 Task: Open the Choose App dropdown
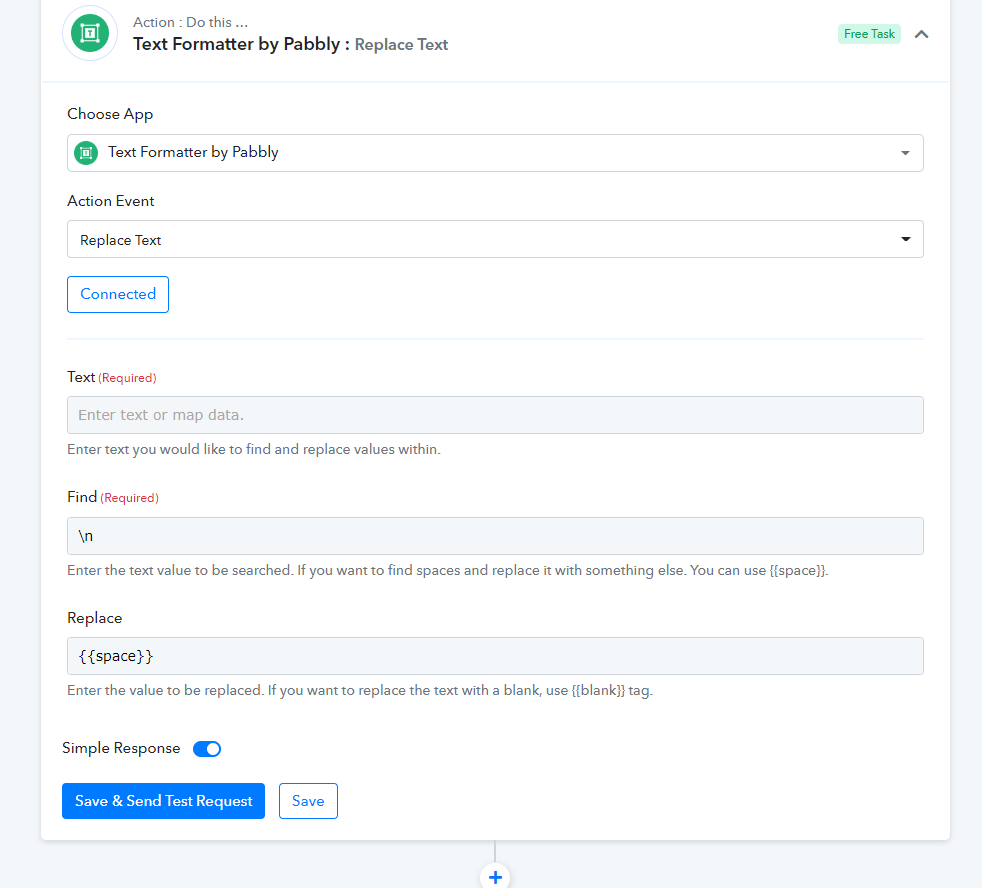click(x=495, y=153)
